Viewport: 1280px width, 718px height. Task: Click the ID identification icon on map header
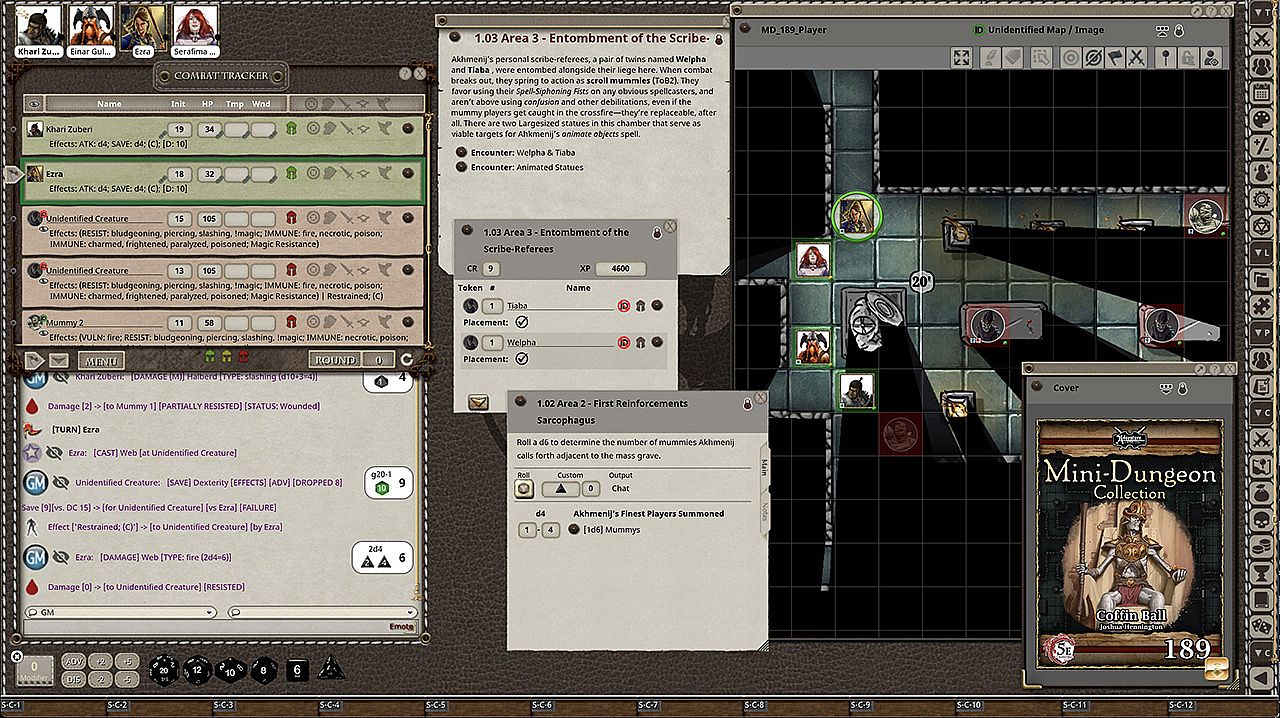[x=978, y=30]
